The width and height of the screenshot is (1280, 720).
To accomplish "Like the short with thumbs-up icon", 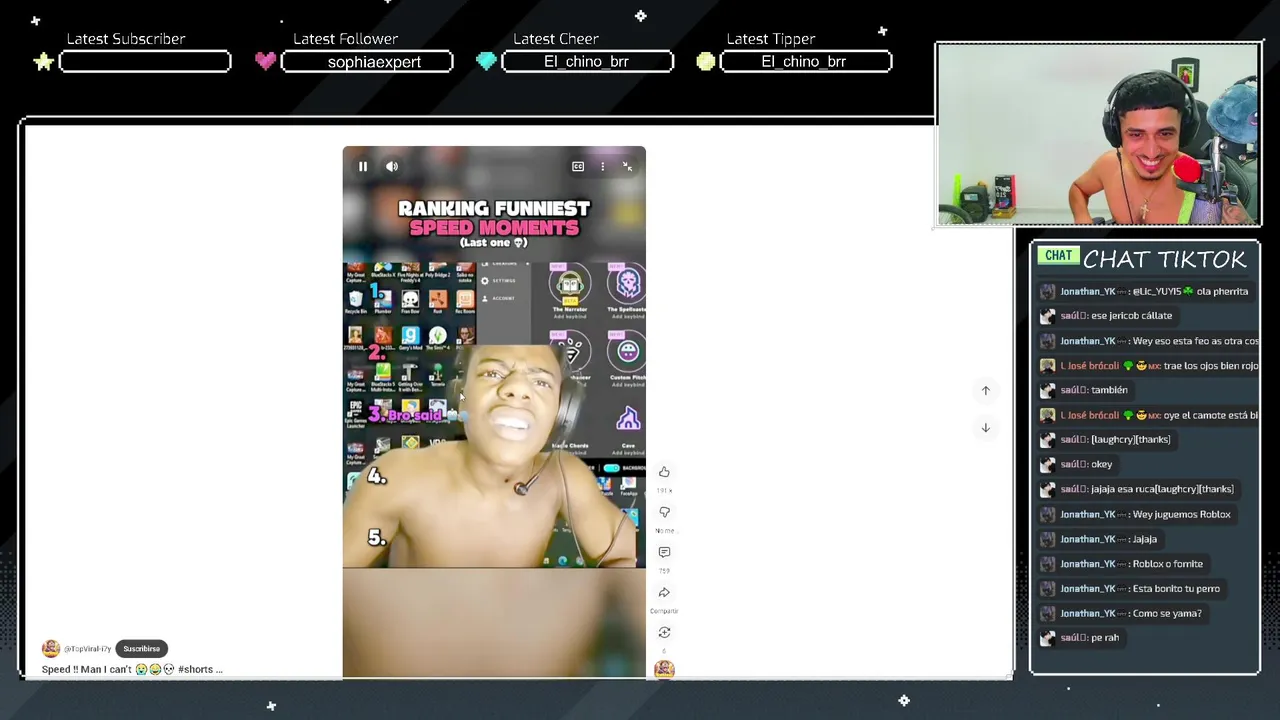I will (x=664, y=472).
